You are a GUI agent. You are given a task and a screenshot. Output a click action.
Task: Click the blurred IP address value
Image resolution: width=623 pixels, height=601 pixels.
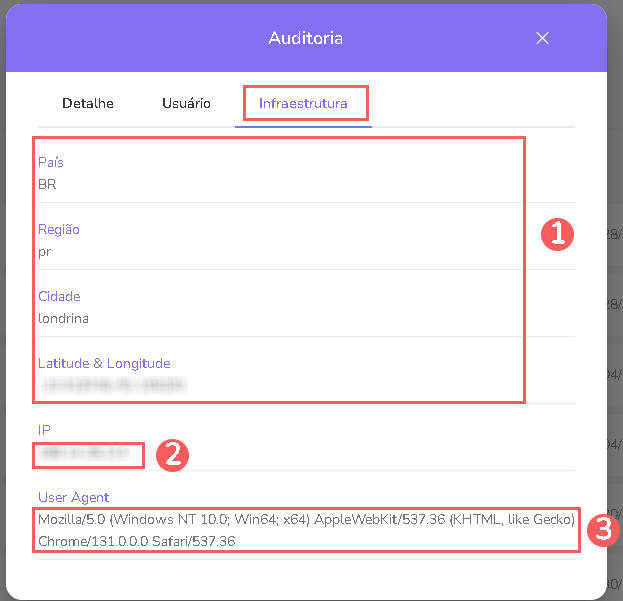[84, 453]
